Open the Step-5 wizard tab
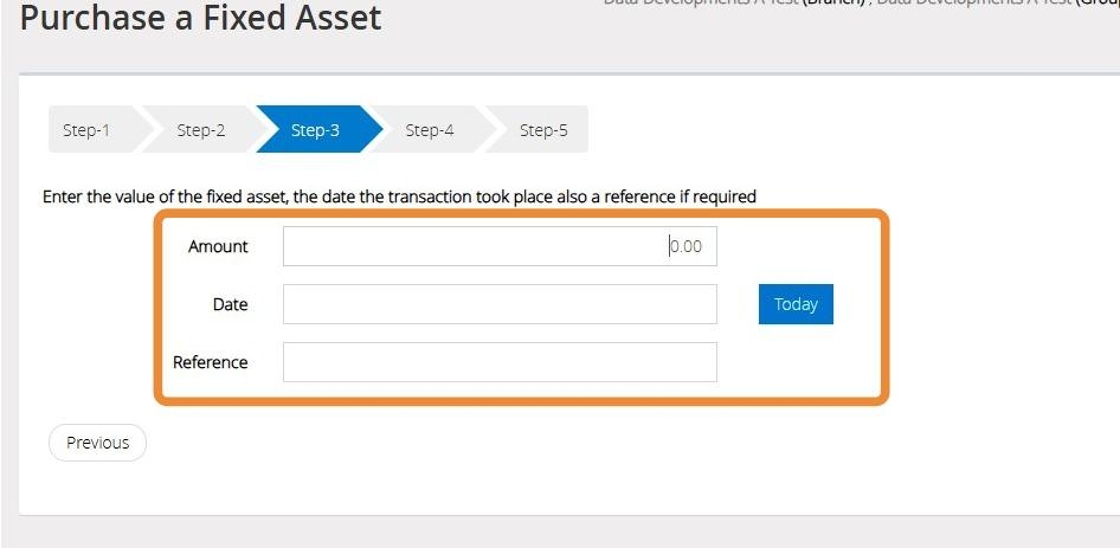This screenshot has width=1120, height=548. [x=543, y=130]
